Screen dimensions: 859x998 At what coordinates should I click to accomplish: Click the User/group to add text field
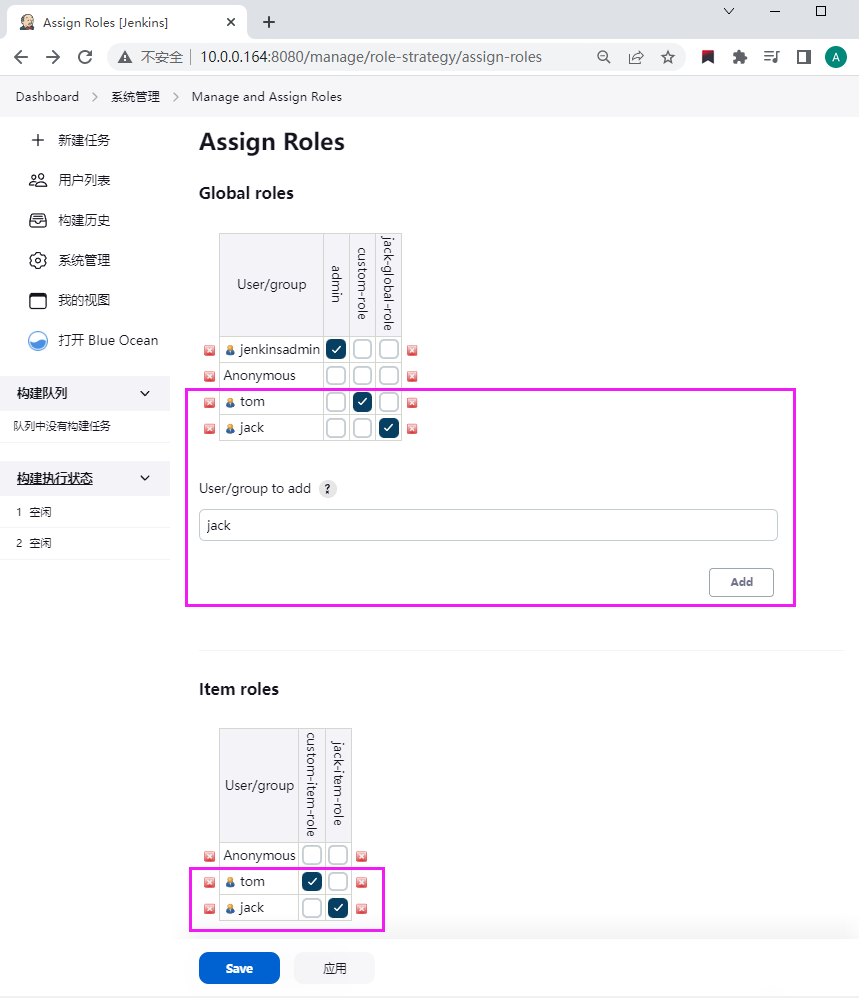(x=488, y=525)
